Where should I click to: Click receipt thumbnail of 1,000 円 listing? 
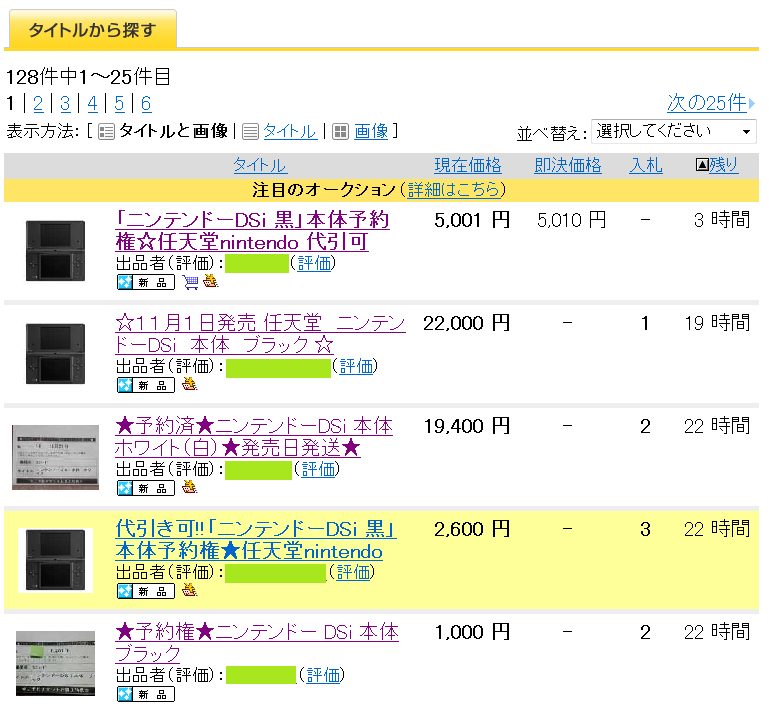click(55, 663)
